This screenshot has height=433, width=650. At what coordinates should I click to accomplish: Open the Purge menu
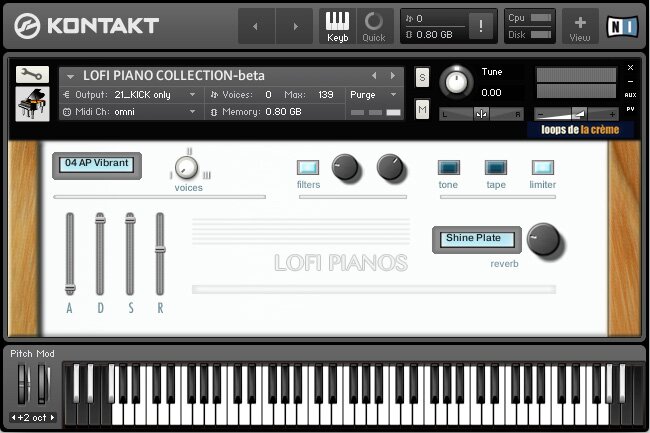(x=374, y=95)
